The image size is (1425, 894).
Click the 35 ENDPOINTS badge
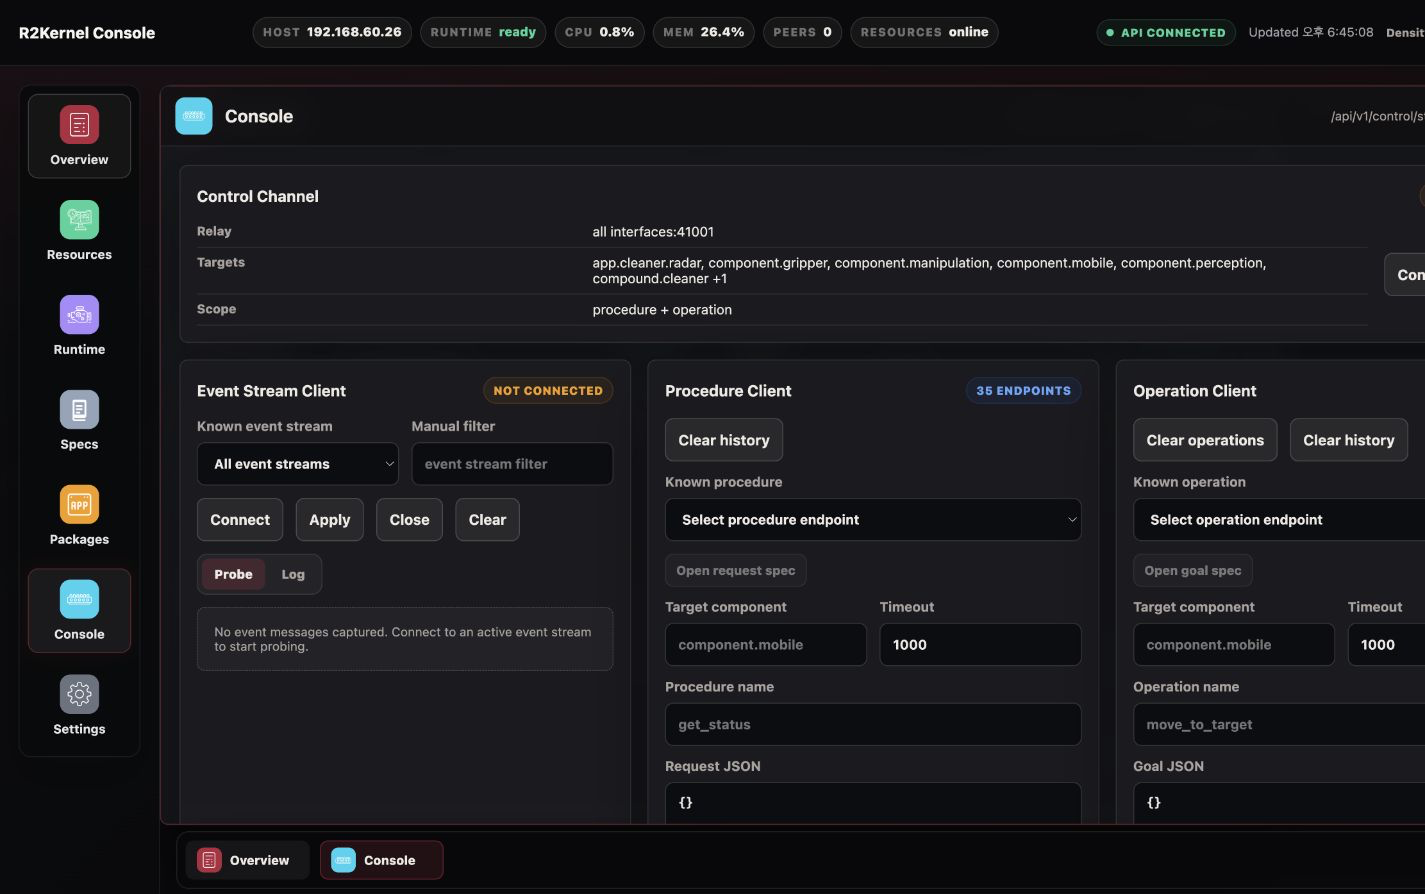1023,391
